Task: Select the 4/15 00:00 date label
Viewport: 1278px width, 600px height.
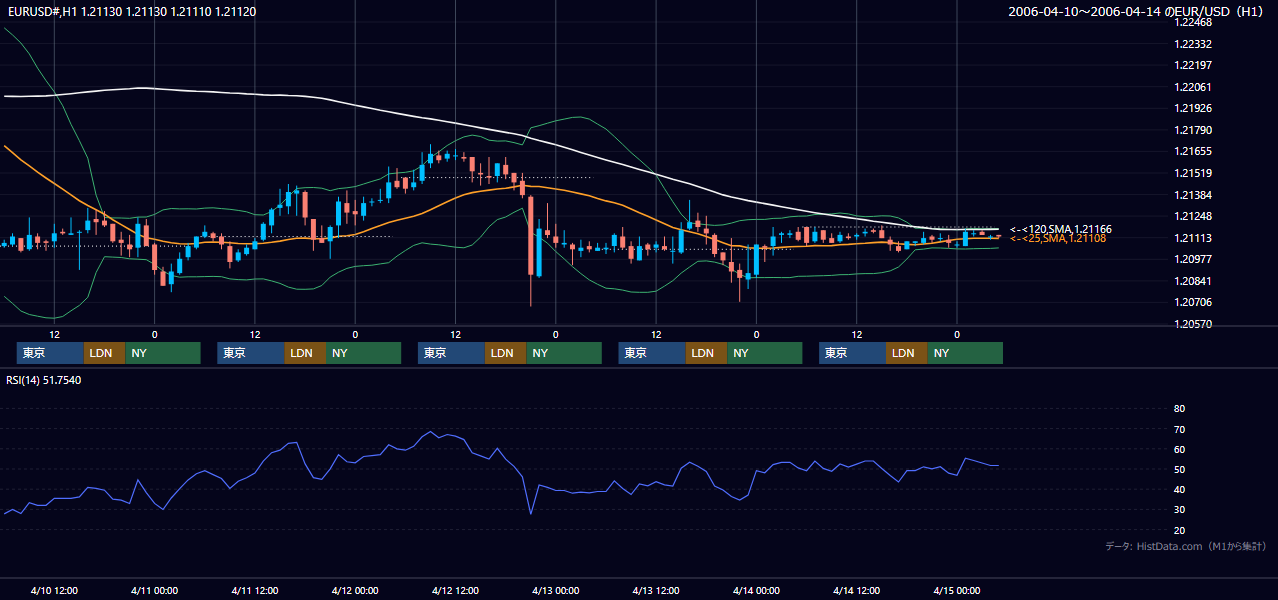Action: pyautogui.click(x=956, y=590)
